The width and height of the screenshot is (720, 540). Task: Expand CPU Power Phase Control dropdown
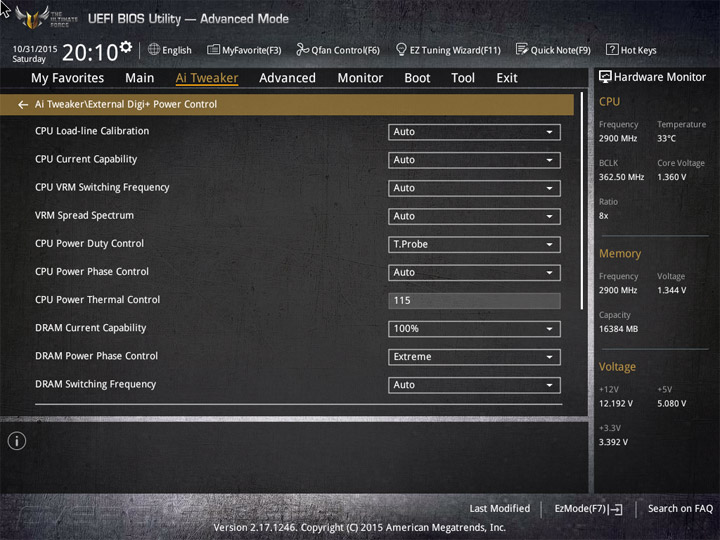(x=474, y=272)
